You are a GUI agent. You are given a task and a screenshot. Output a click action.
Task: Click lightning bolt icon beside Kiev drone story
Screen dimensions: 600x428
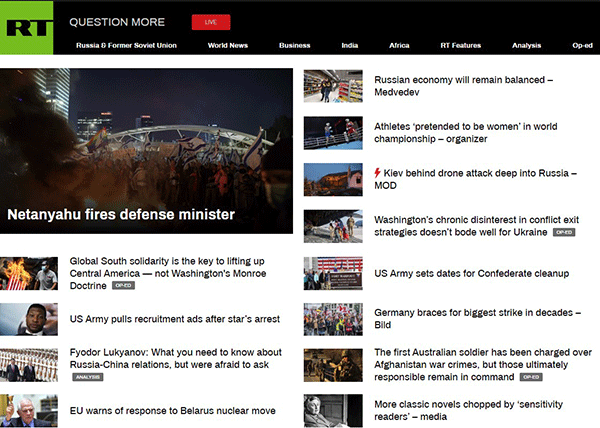click(378, 173)
